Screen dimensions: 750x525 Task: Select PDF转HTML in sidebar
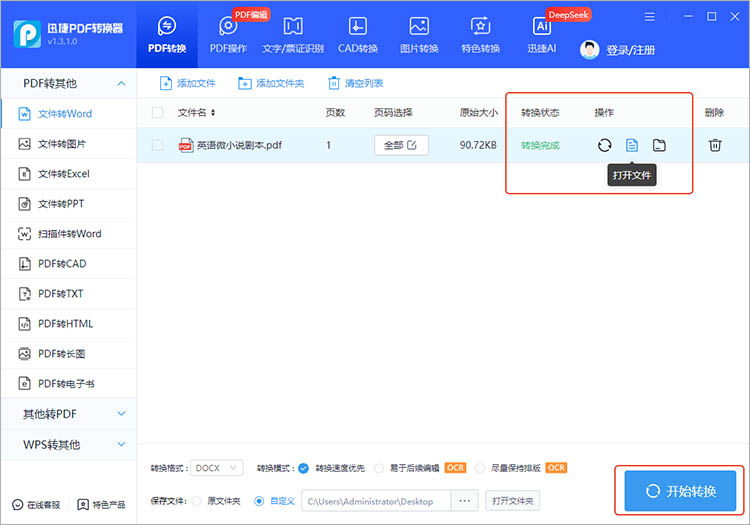click(68, 324)
